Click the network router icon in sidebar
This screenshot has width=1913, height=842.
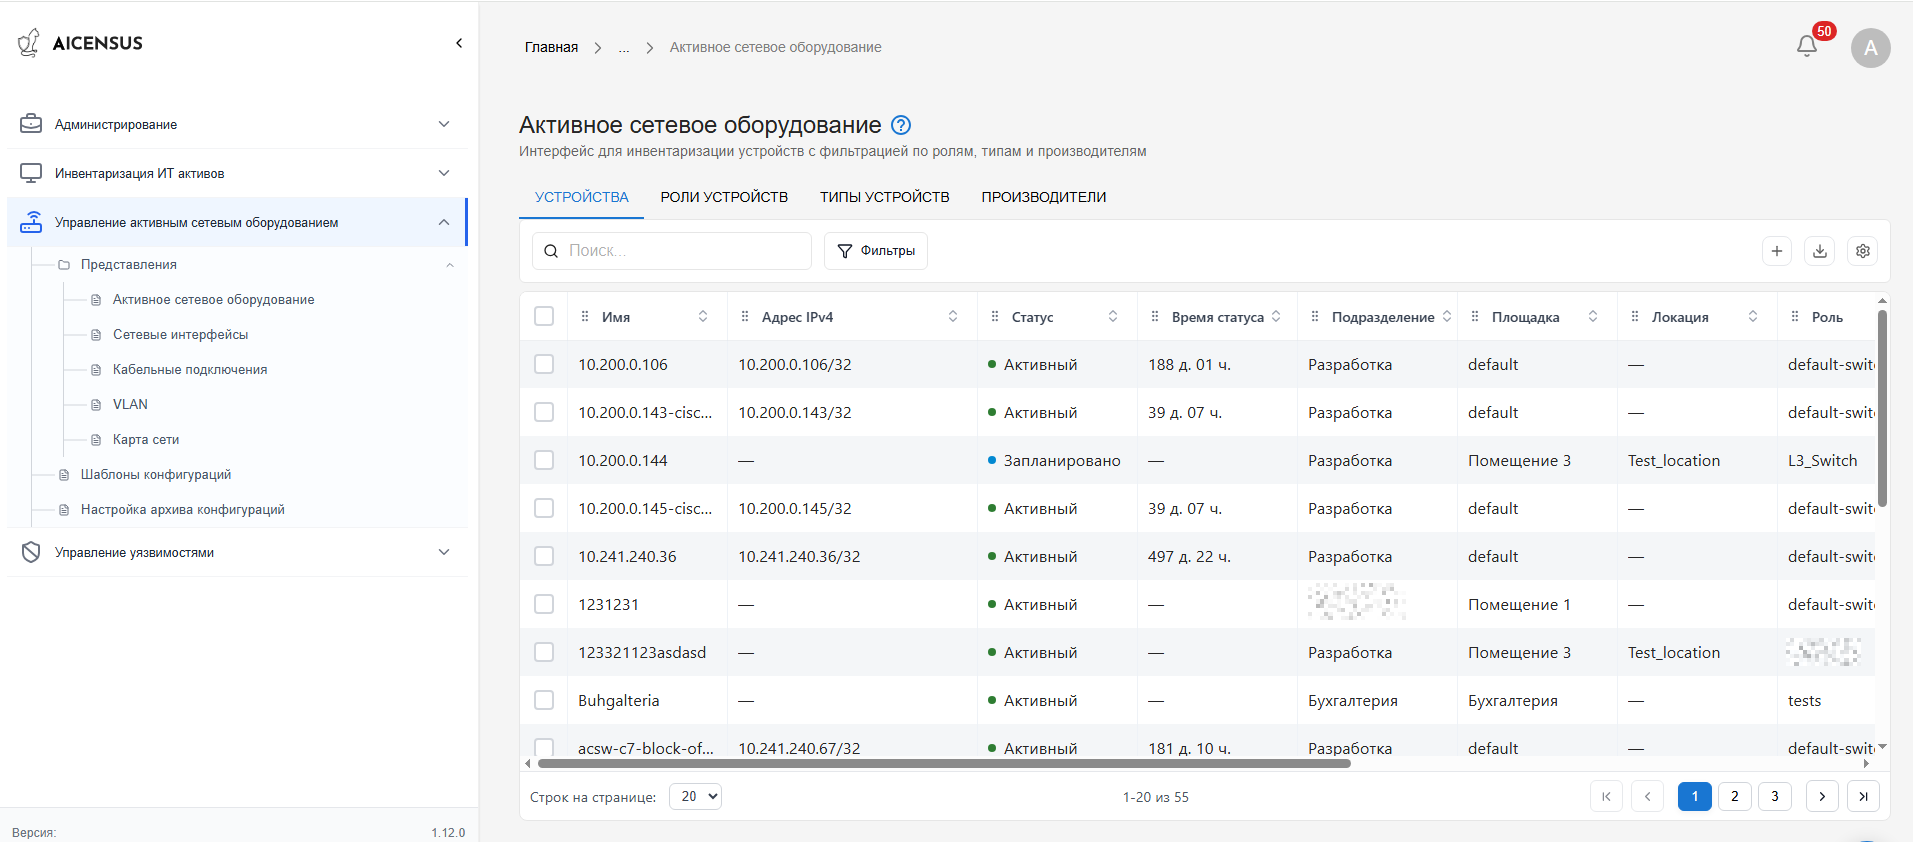(31, 222)
